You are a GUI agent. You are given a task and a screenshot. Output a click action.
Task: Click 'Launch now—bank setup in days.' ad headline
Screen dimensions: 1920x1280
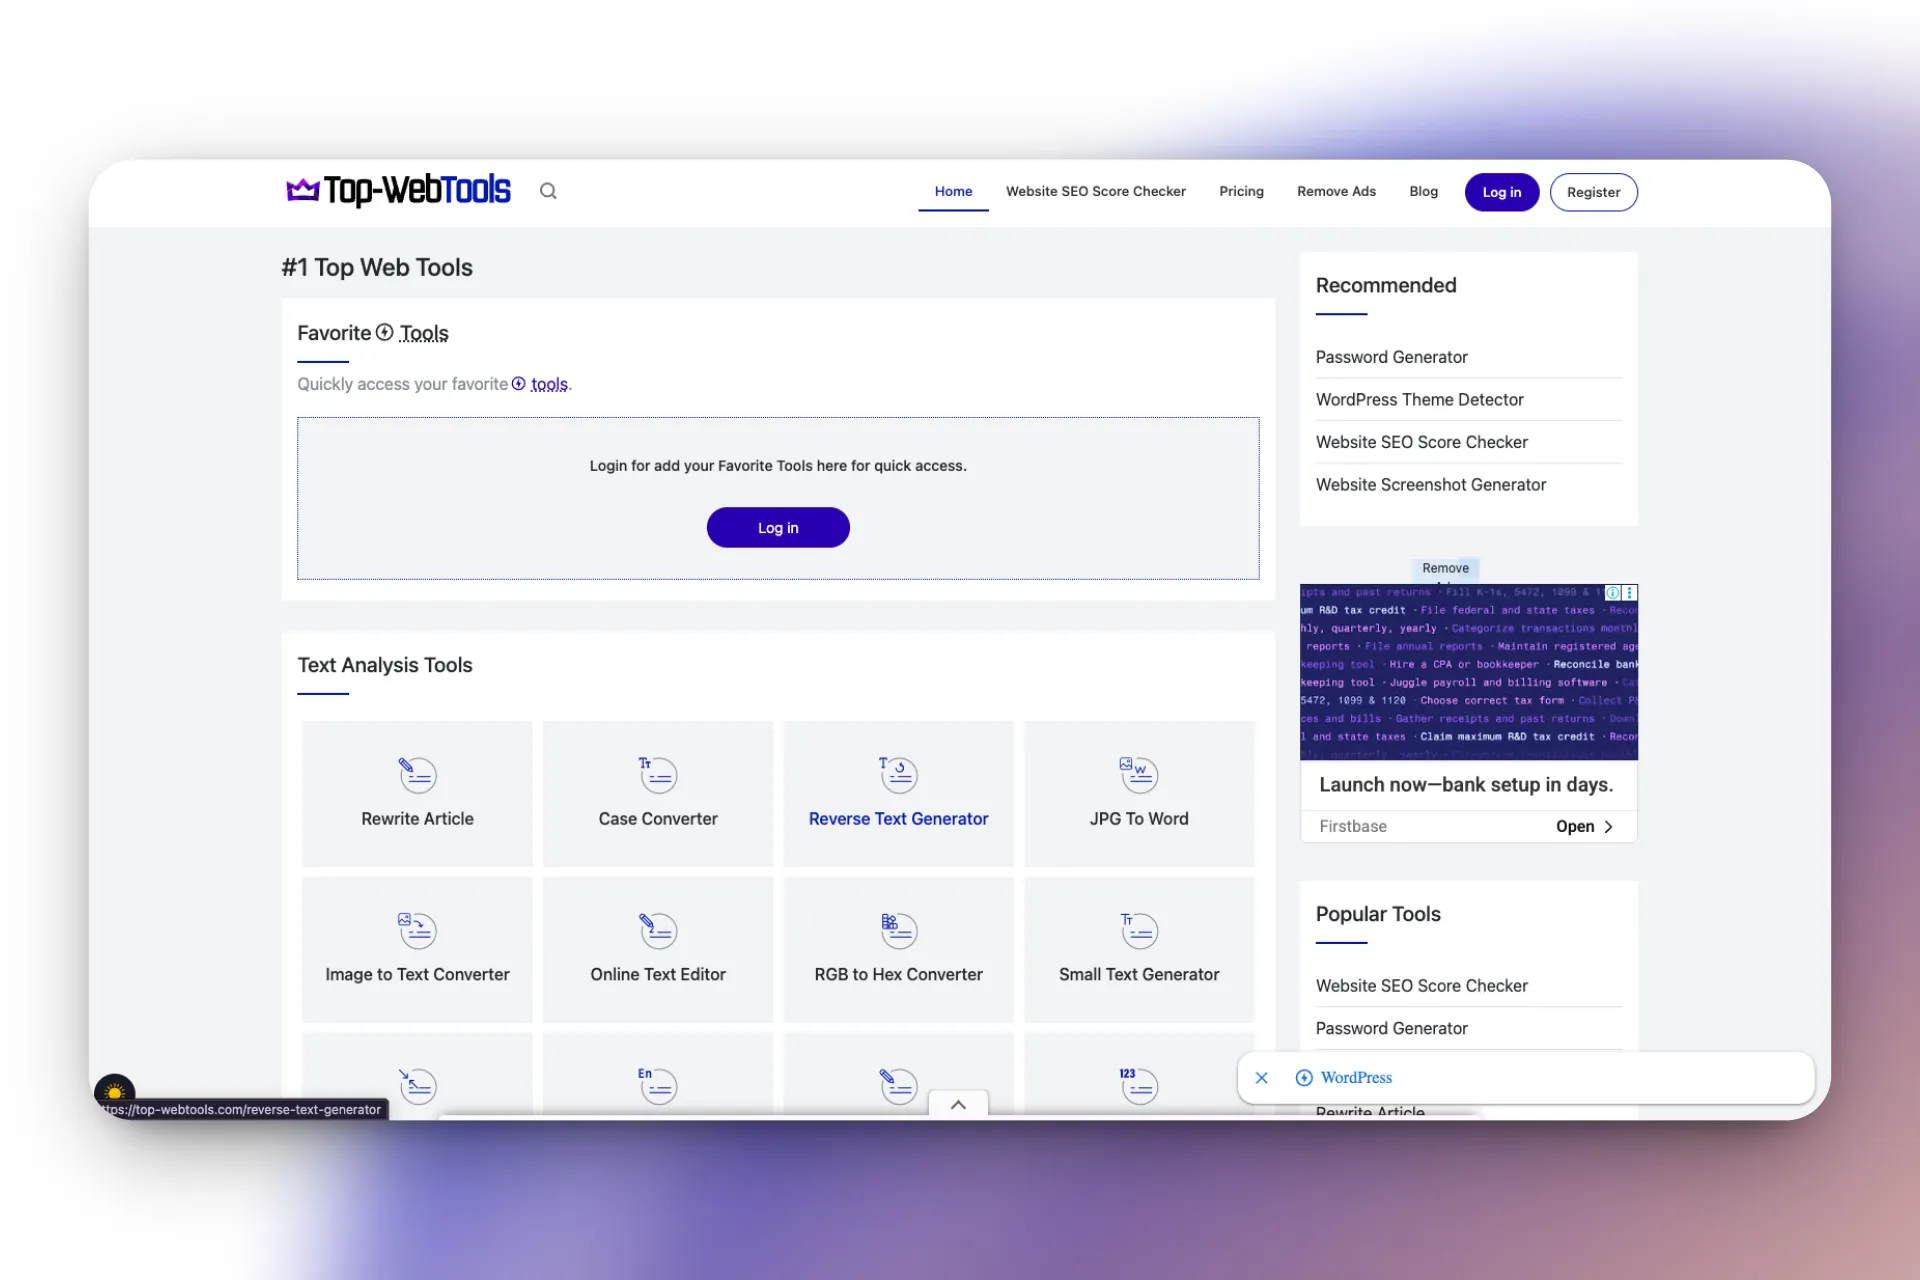click(1465, 784)
